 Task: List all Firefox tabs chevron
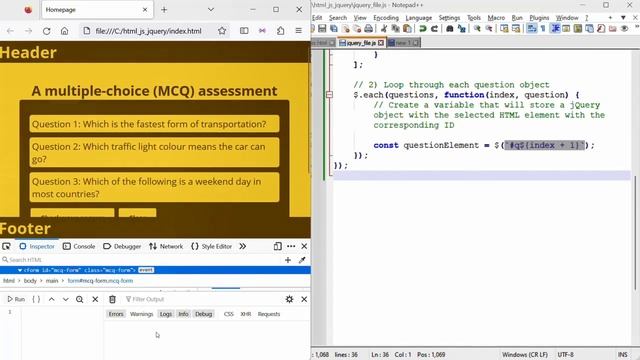click(211, 9)
